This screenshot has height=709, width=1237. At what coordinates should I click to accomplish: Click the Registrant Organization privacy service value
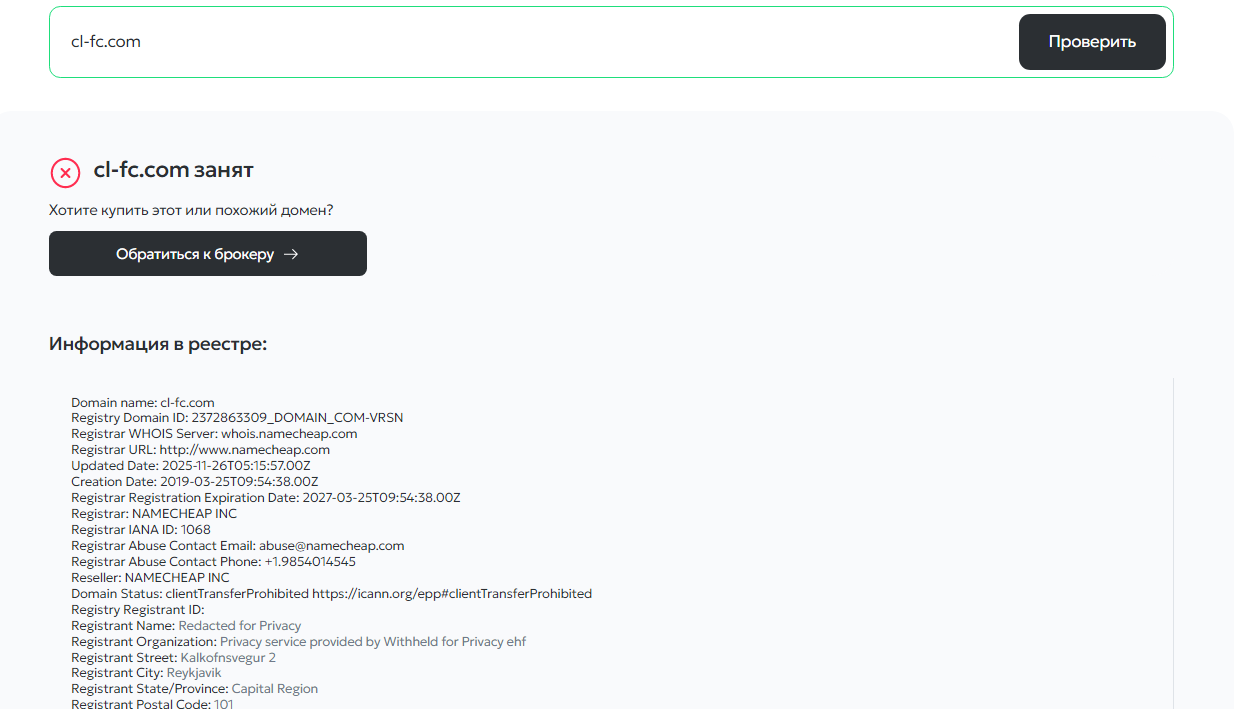pos(373,642)
